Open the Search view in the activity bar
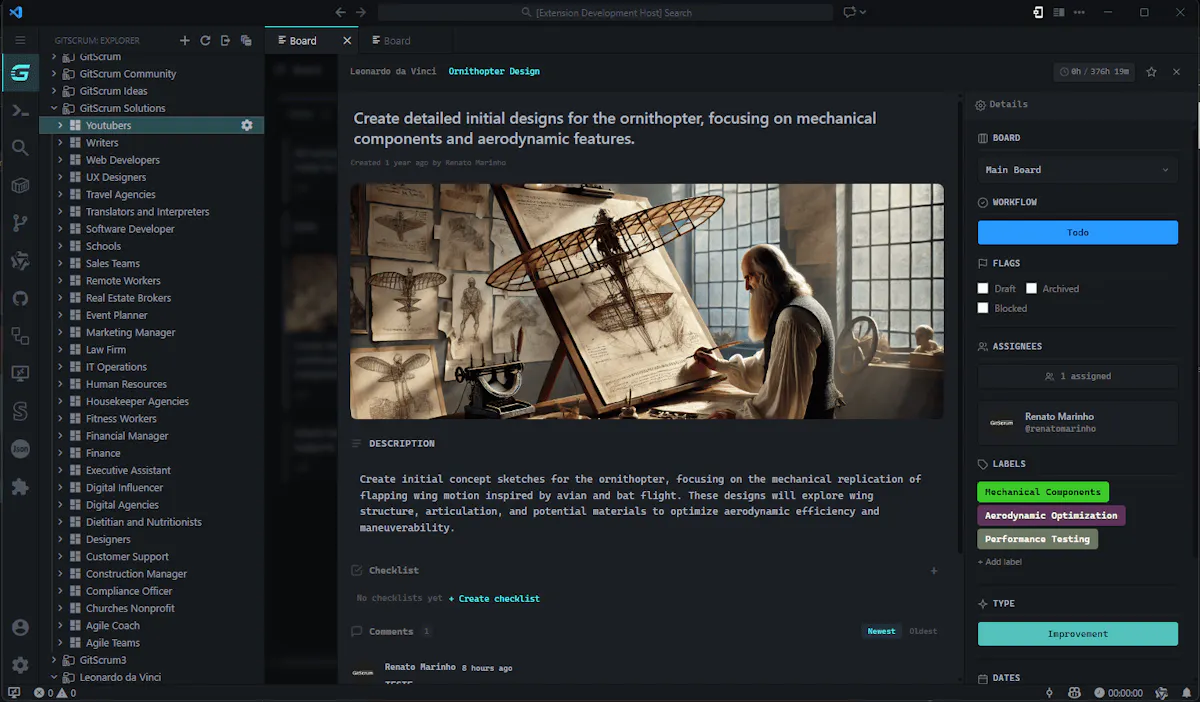 pyautogui.click(x=20, y=148)
